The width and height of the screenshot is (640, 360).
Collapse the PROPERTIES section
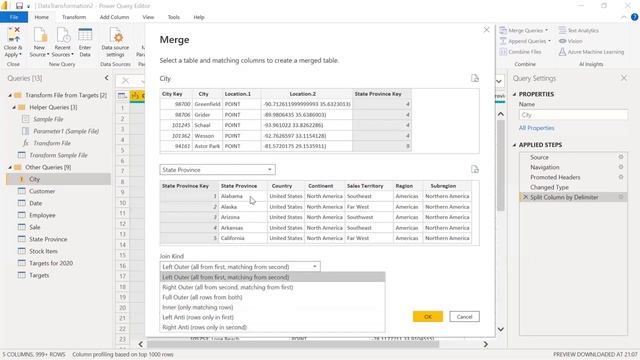(x=514, y=94)
